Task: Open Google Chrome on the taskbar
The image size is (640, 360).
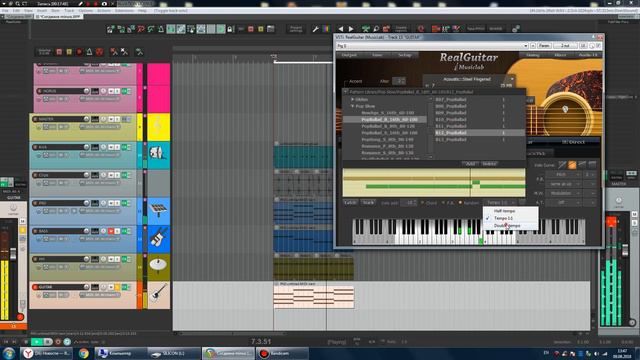Action: 84,353
